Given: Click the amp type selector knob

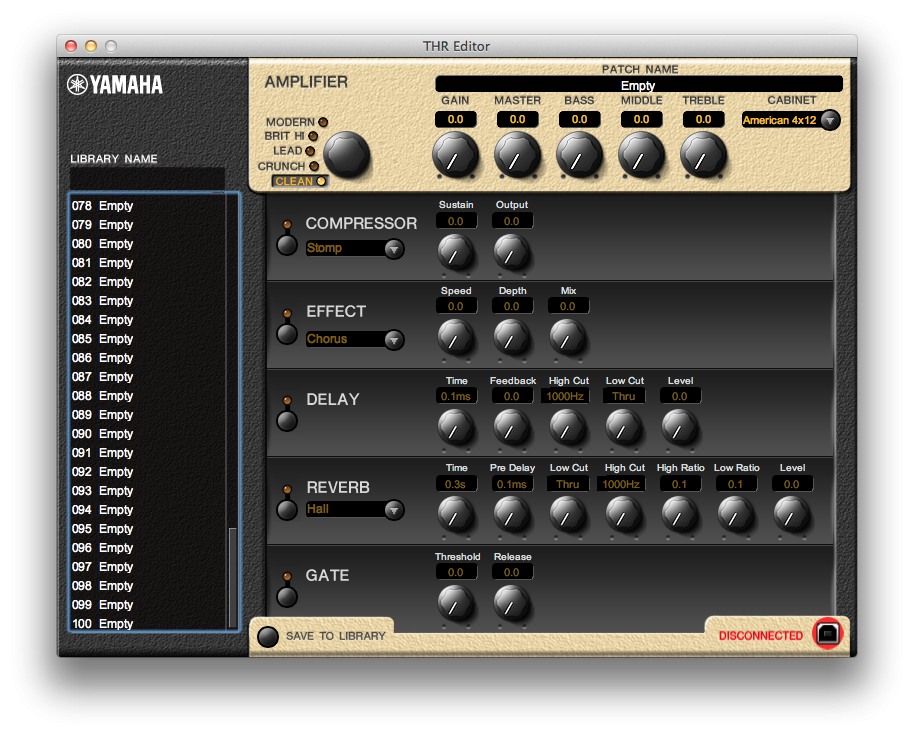Looking at the screenshot, I should coord(347,154).
